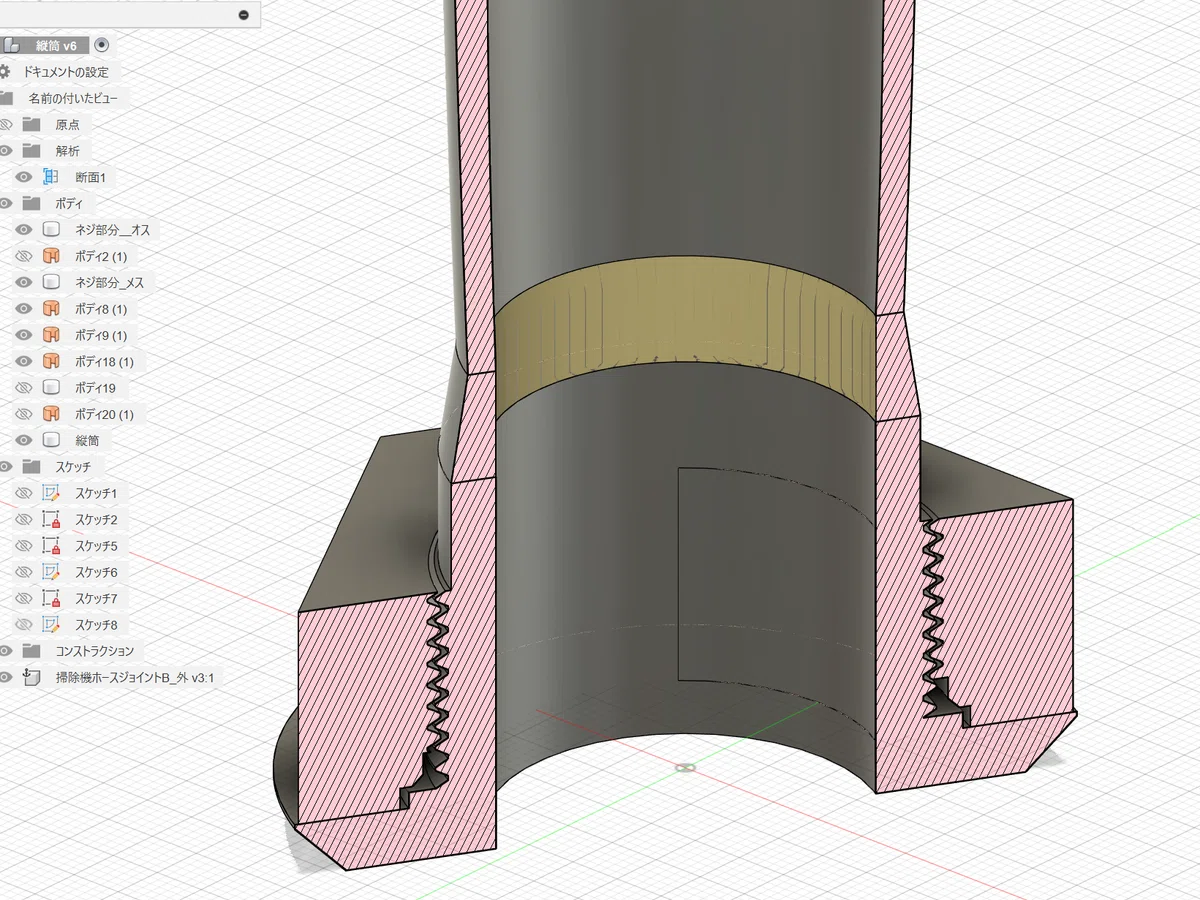Click the orange ボディ20 (1) body icon
1200x900 pixels.
tap(51, 413)
